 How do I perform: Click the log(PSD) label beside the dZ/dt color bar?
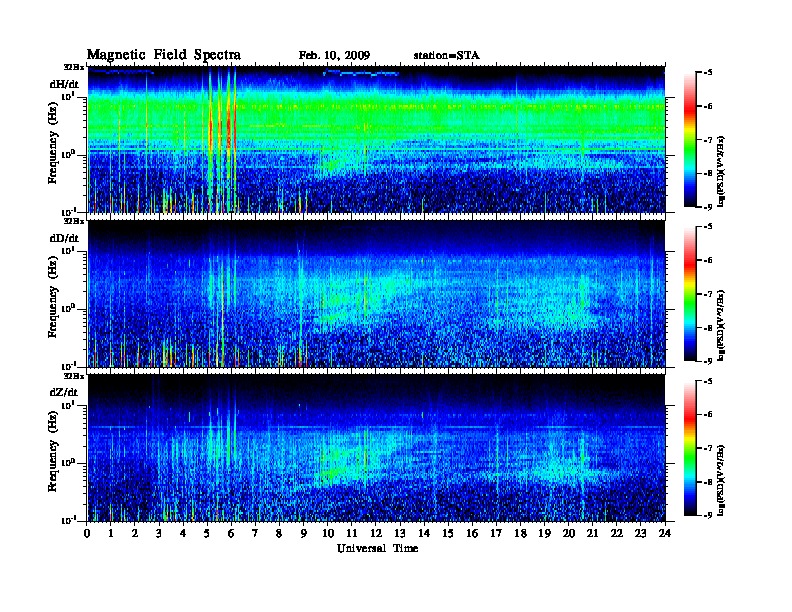tap(722, 480)
